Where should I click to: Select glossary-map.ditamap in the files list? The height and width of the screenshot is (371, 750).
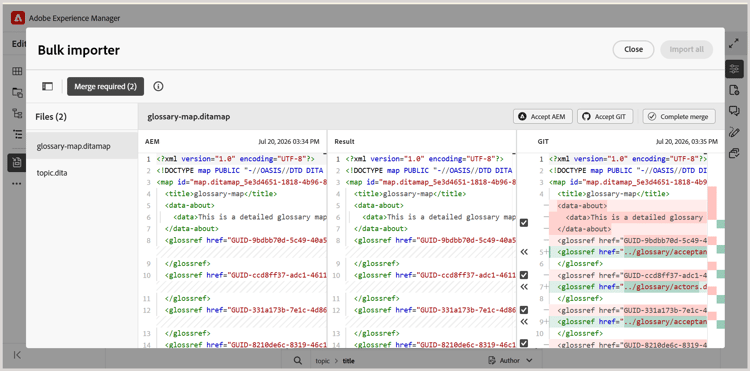[82, 146]
